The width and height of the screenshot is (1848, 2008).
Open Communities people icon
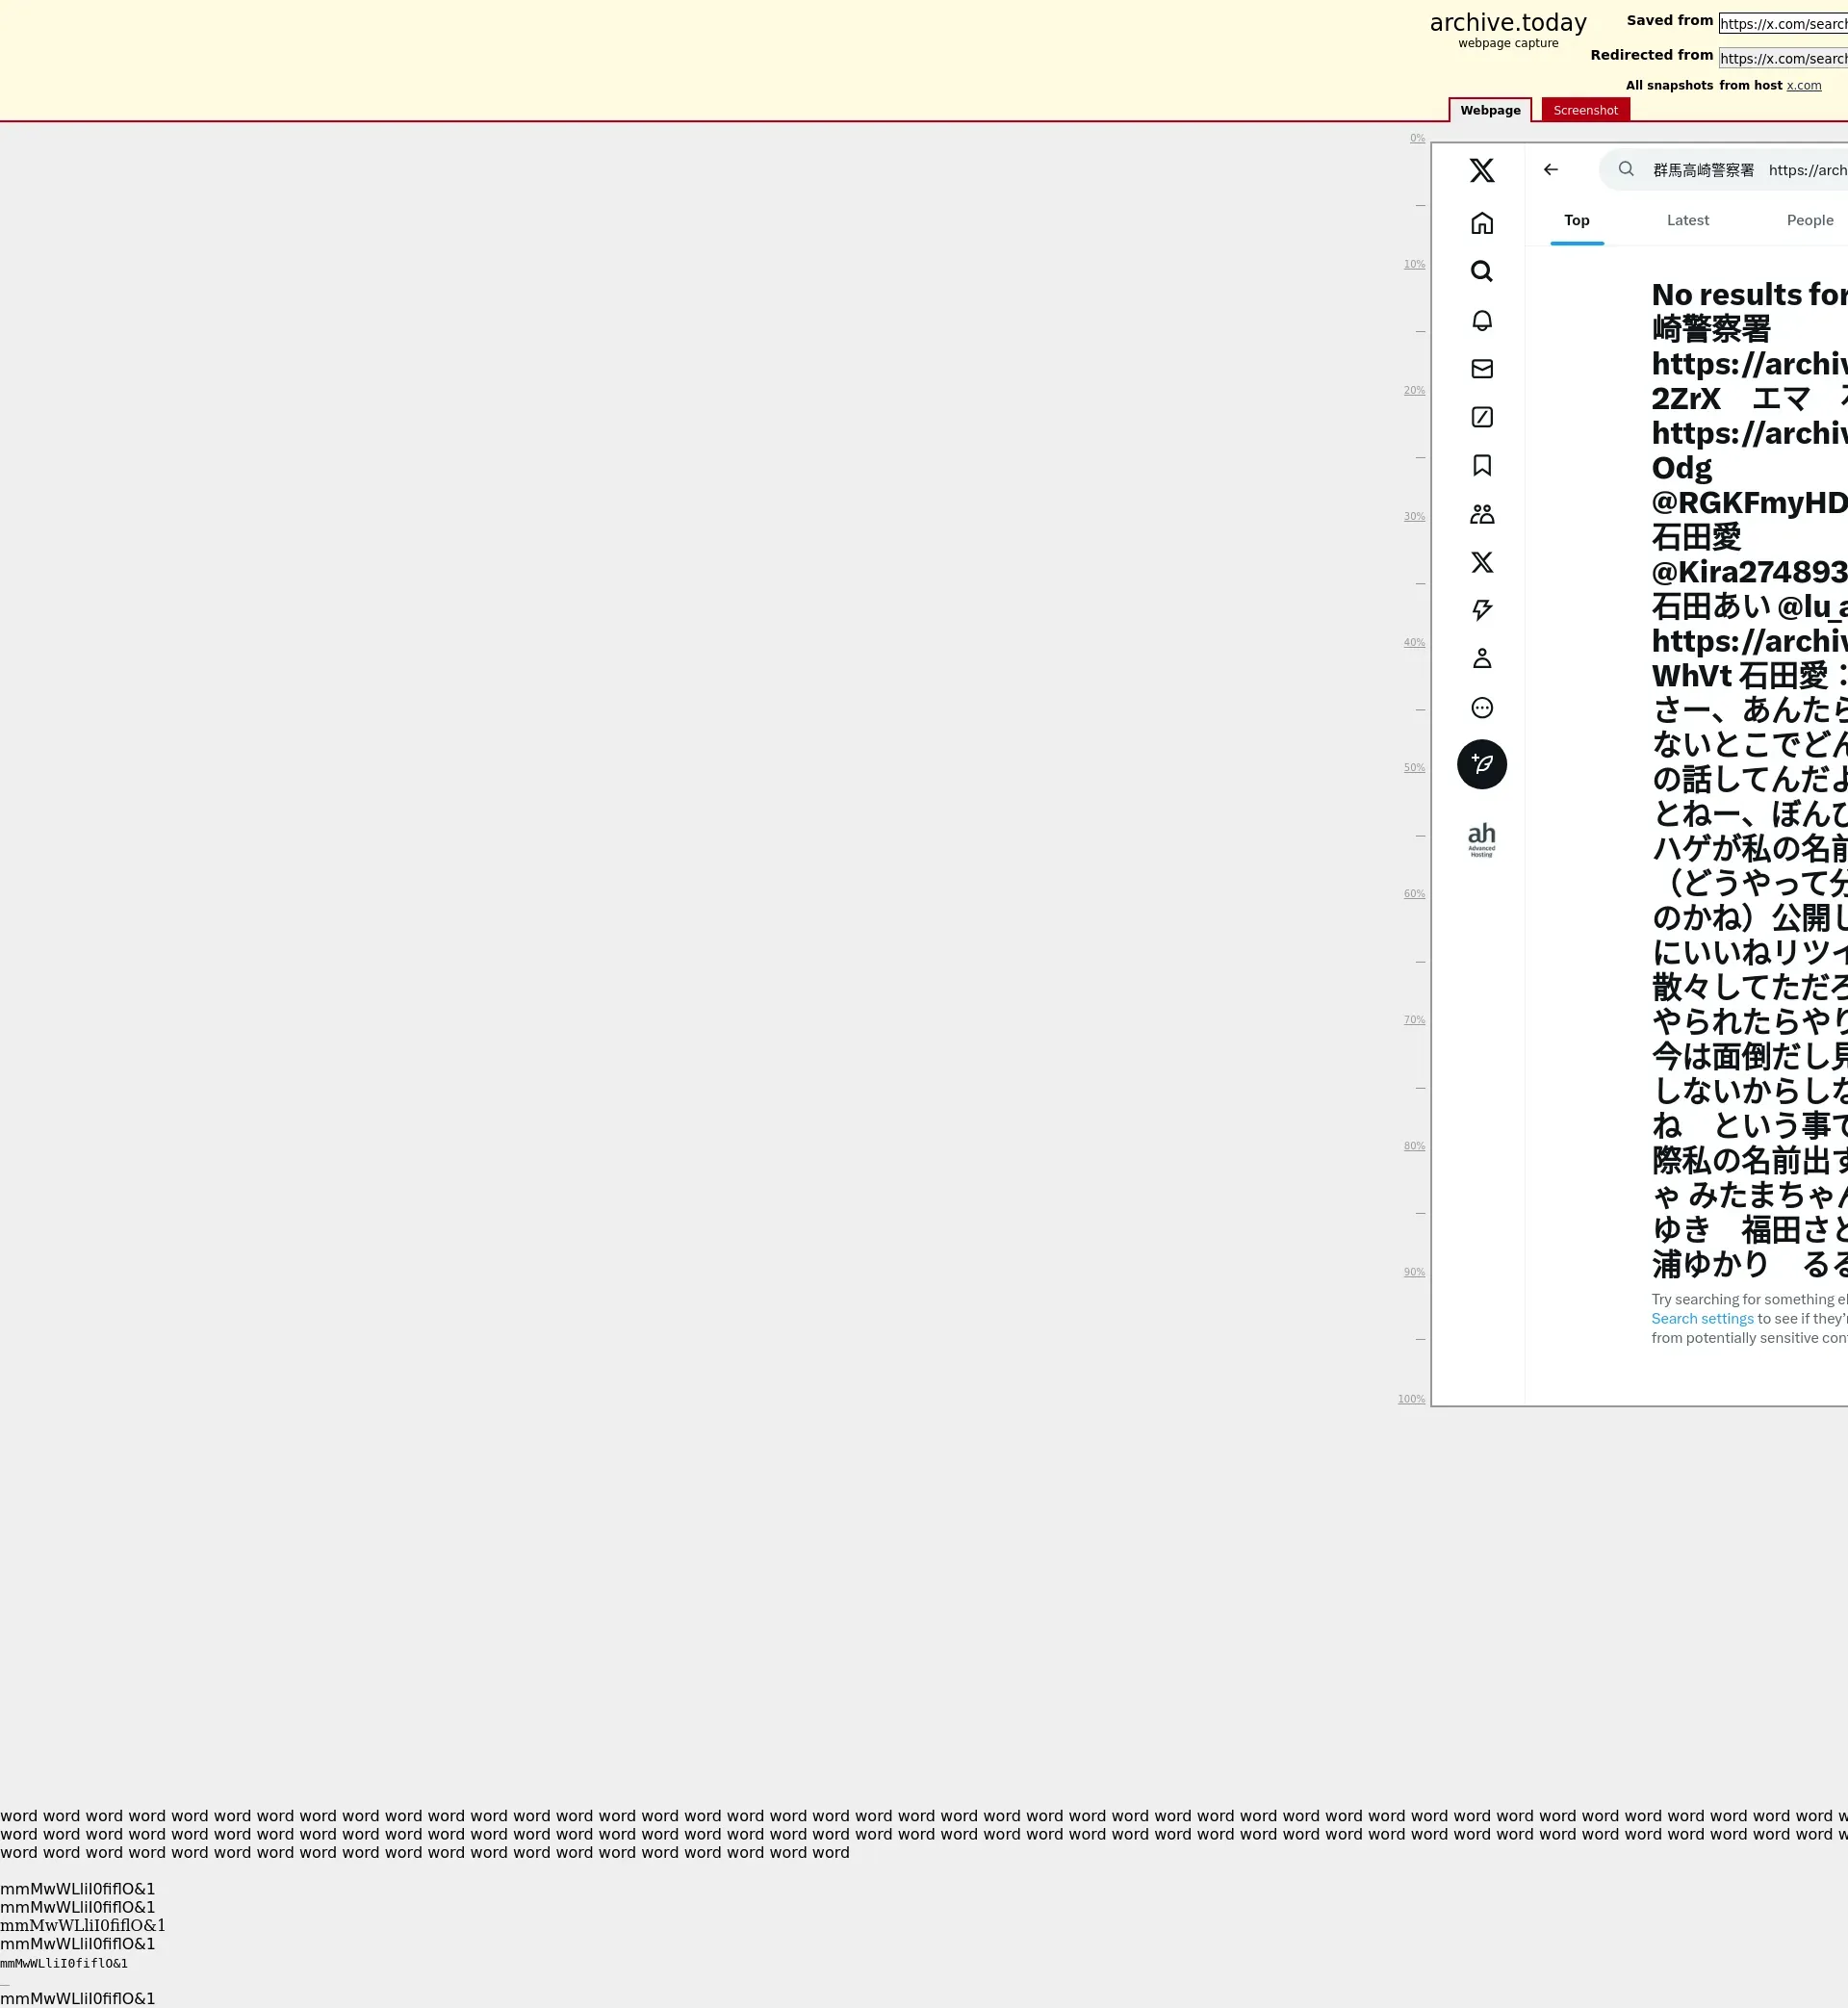(x=1481, y=514)
